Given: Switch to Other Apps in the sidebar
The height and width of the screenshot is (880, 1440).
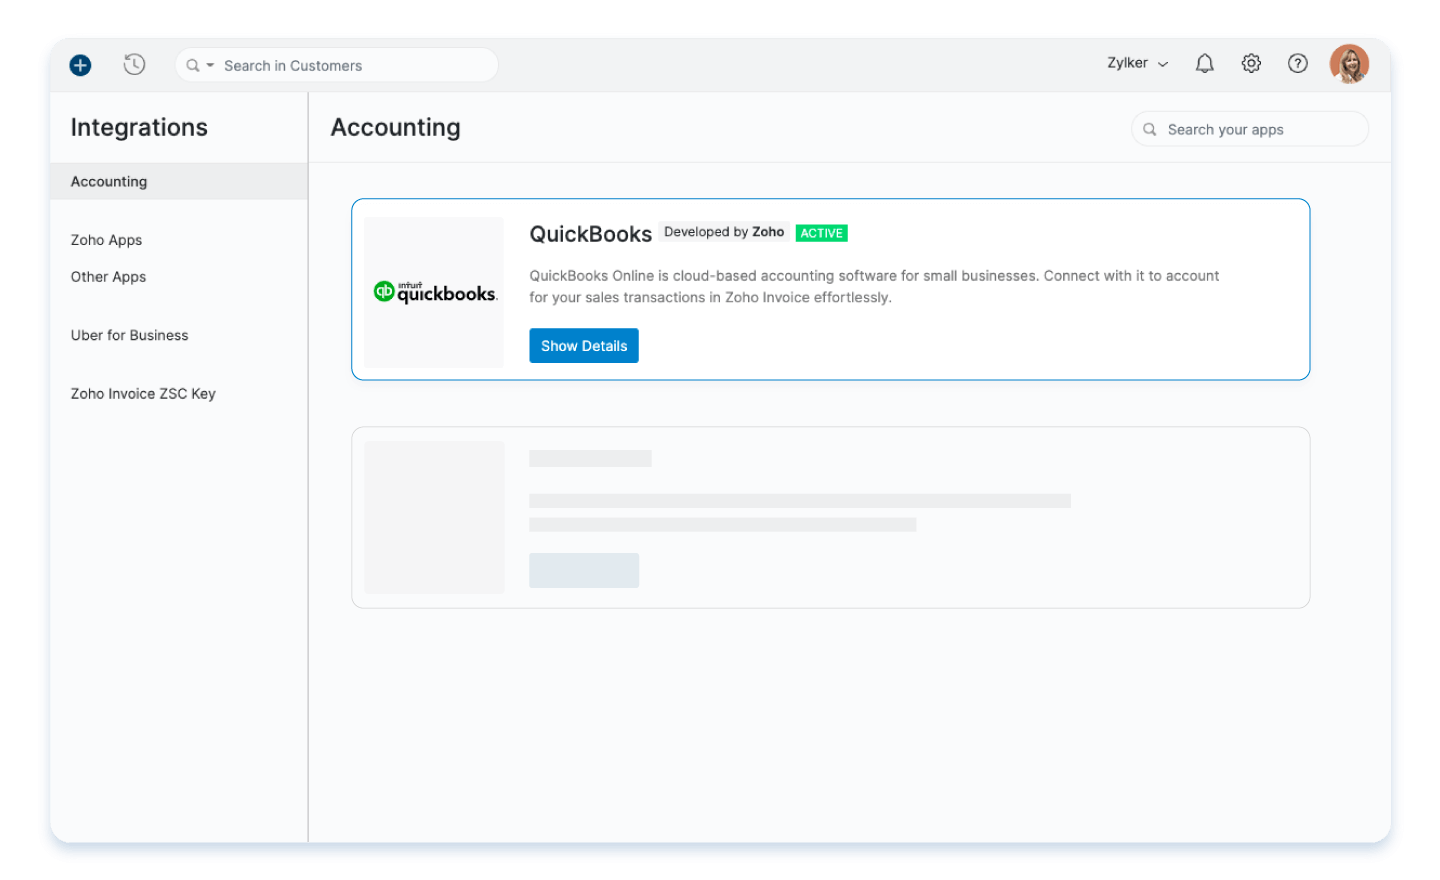Looking at the screenshot, I should click(108, 277).
